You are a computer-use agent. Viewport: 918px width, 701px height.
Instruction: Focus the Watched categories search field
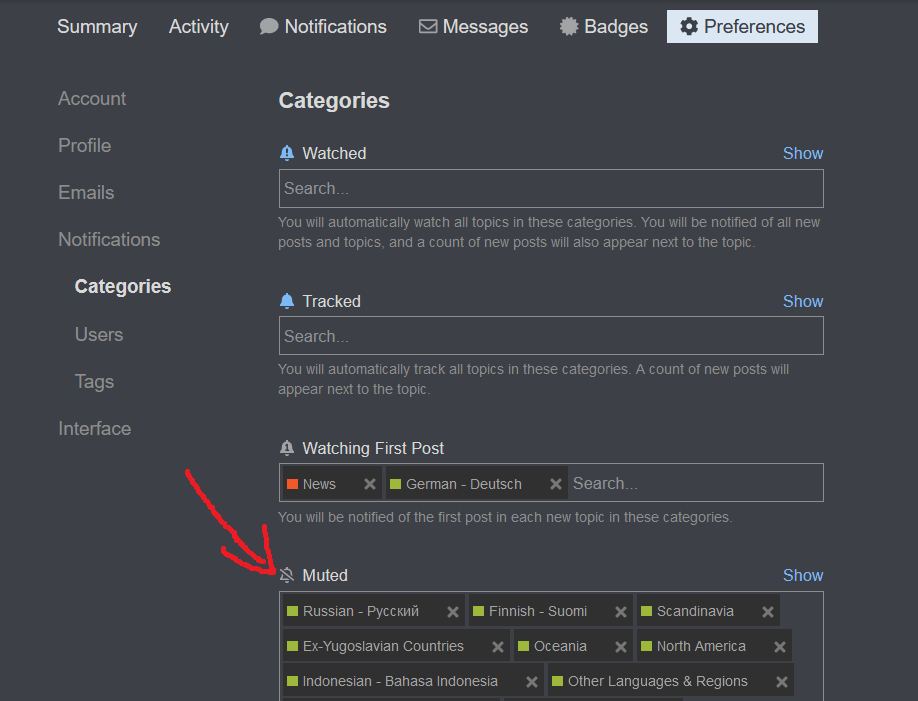(551, 189)
